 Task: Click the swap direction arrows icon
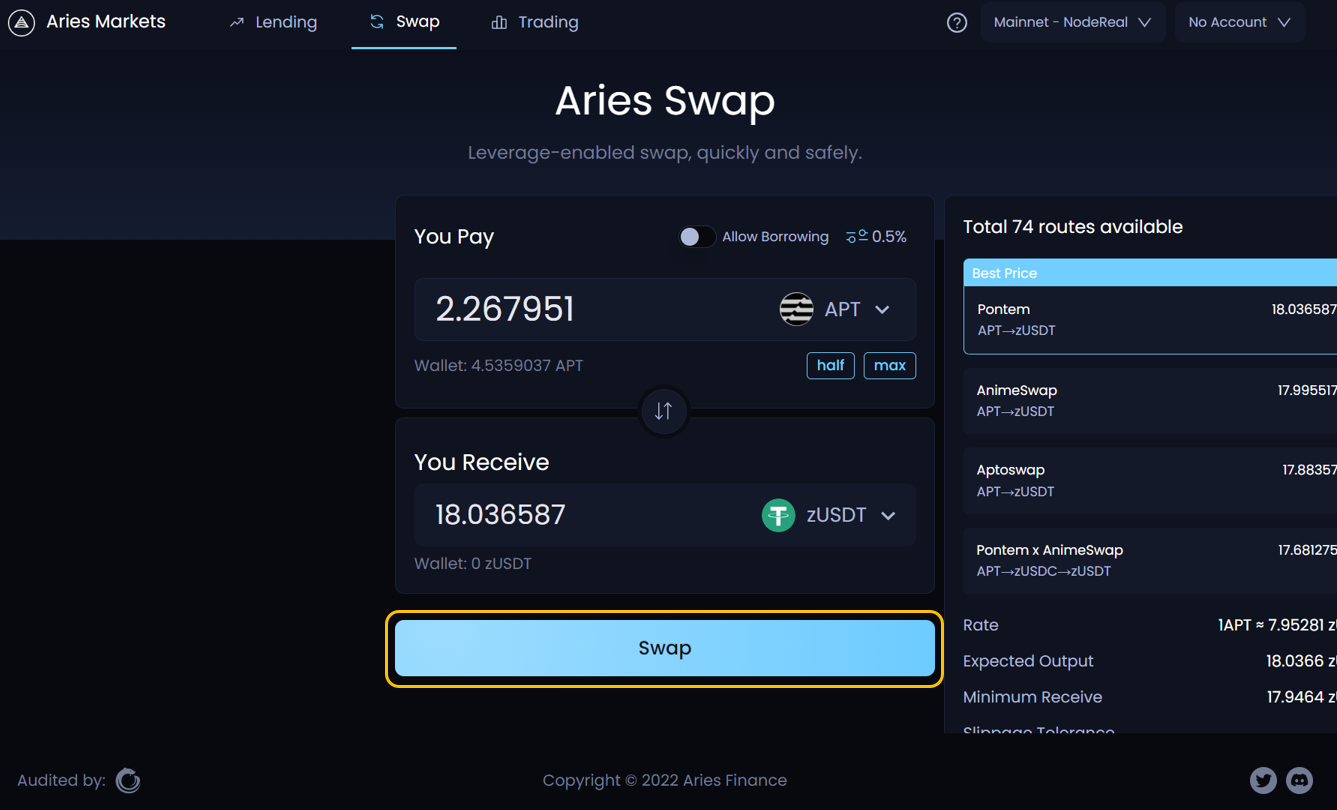[x=663, y=411]
